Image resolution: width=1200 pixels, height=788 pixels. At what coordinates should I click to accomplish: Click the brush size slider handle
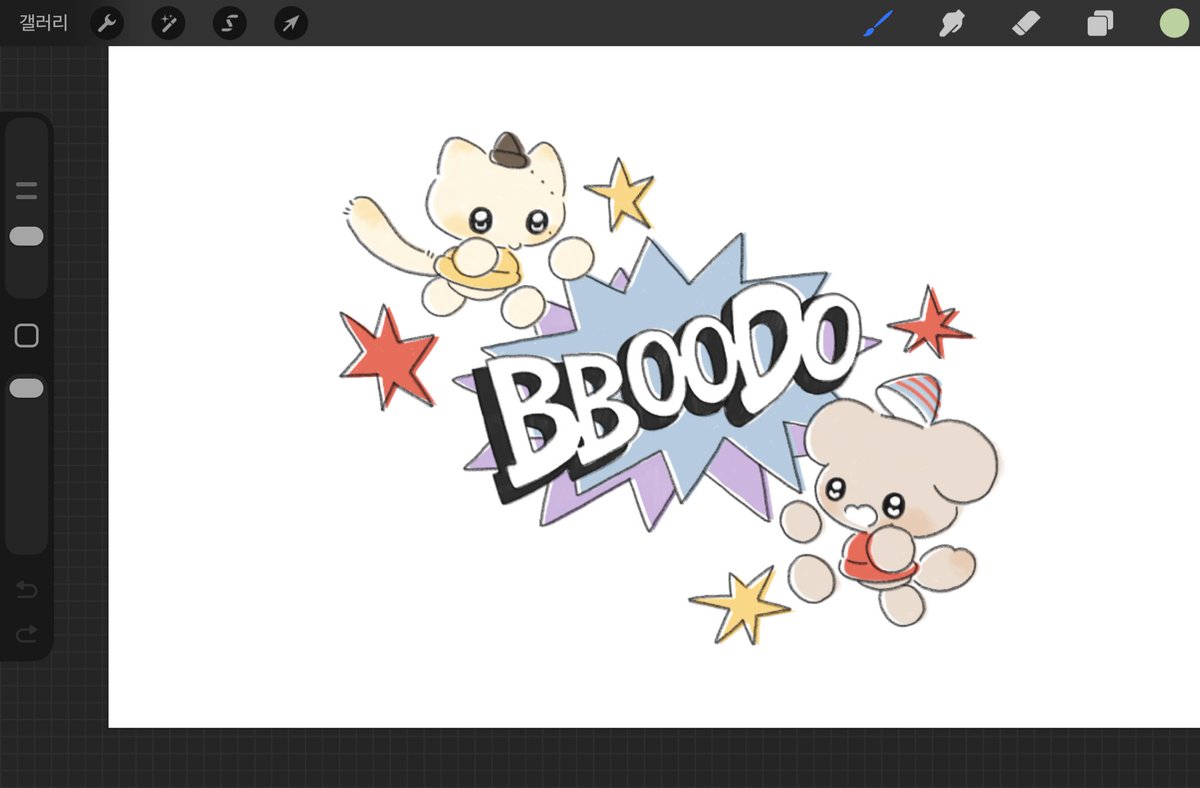point(26,236)
